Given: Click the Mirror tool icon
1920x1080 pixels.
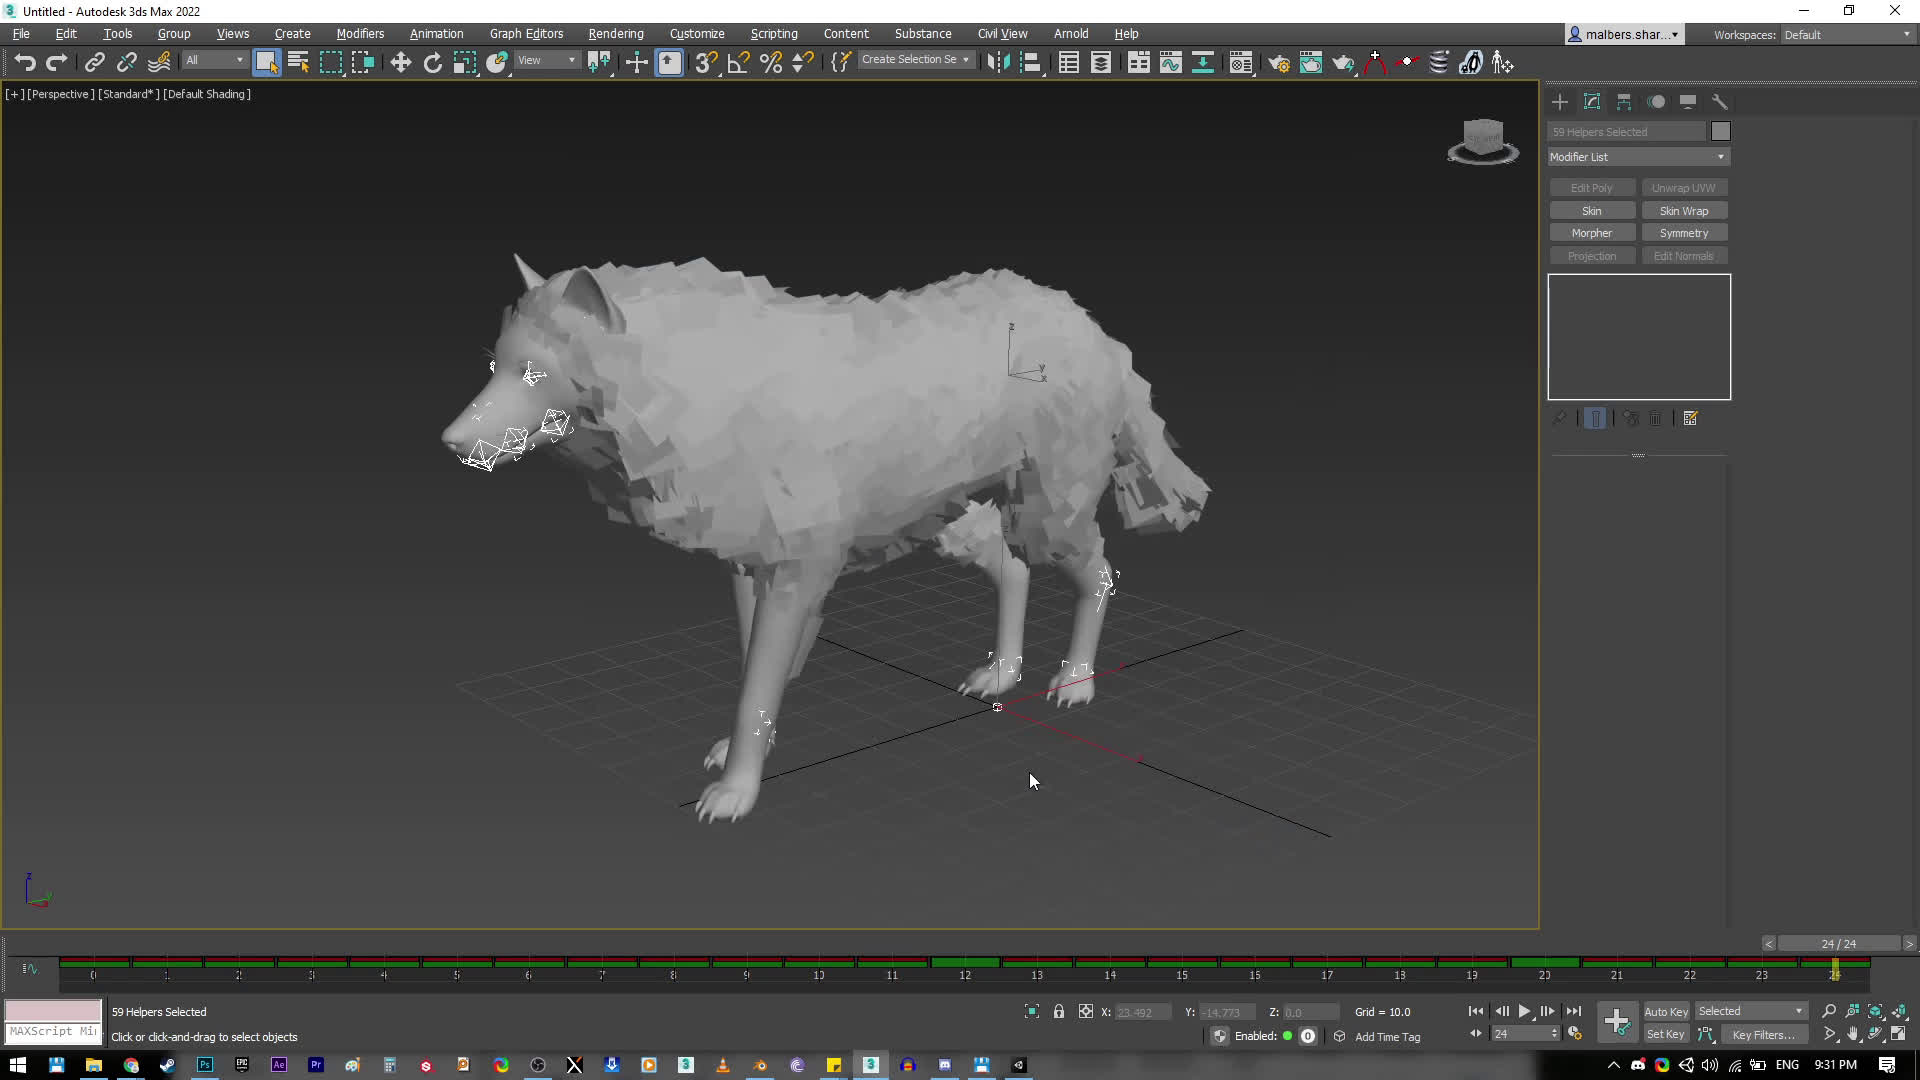Looking at the screenshot, I should (x=997, y=63).
